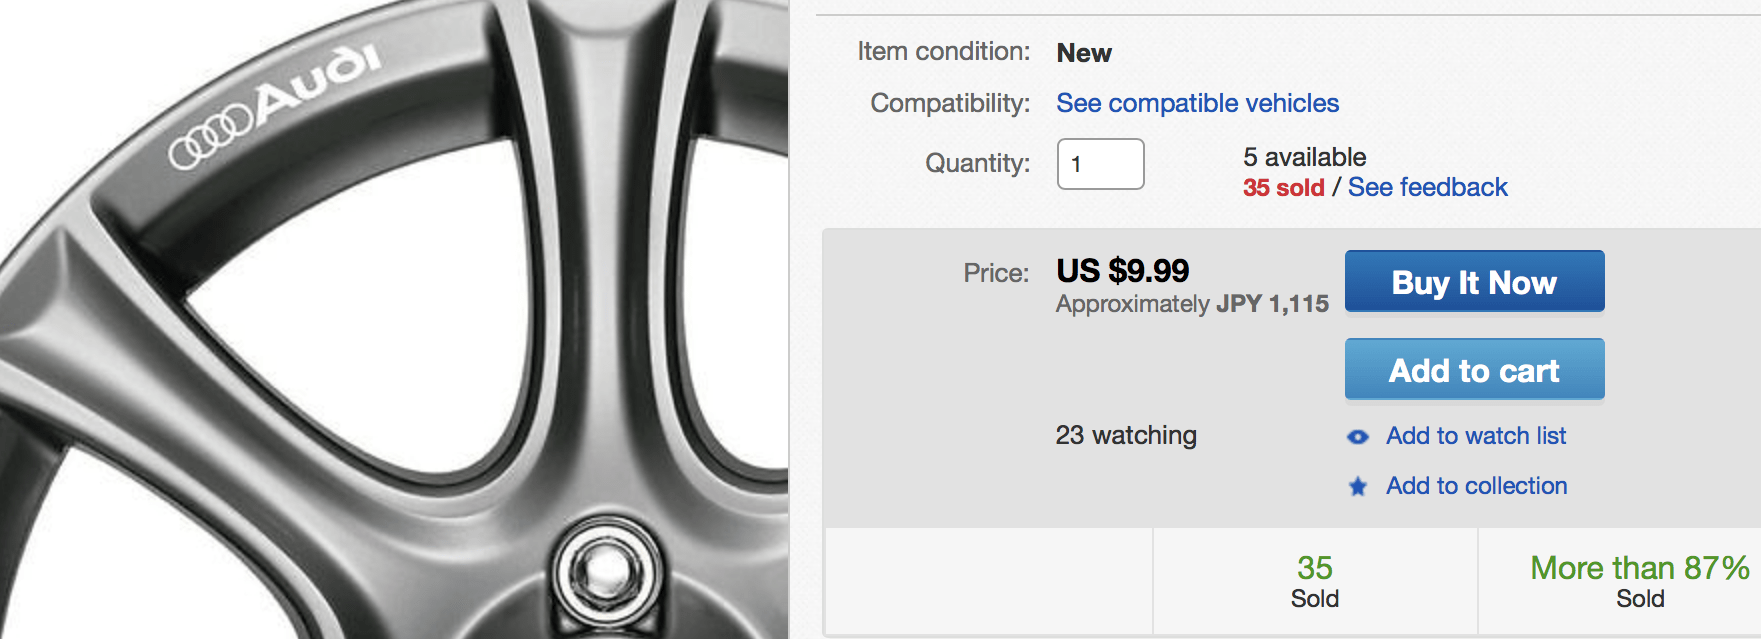Click the red 35 sold link
The width and height of the screenshot is (1761, 639).
1283,188
